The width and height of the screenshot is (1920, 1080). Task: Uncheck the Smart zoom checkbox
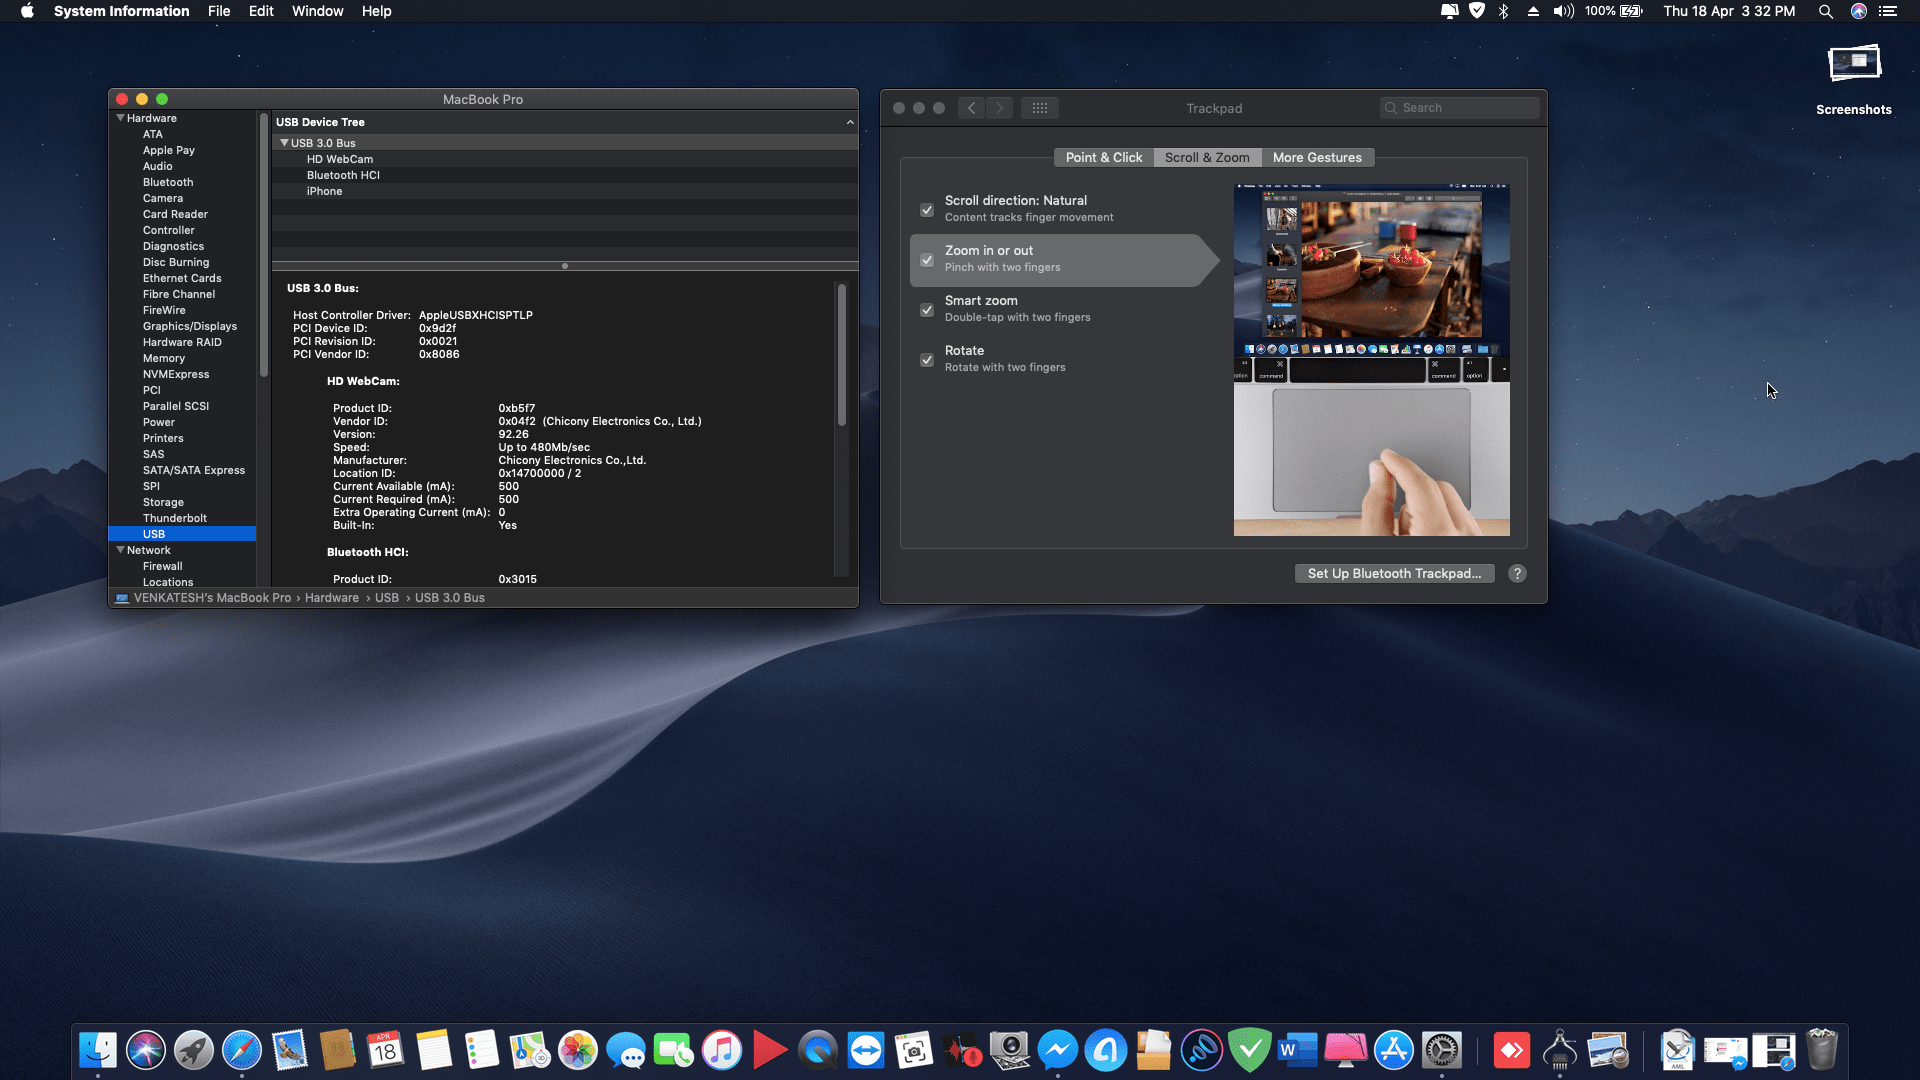pos(927,310)
